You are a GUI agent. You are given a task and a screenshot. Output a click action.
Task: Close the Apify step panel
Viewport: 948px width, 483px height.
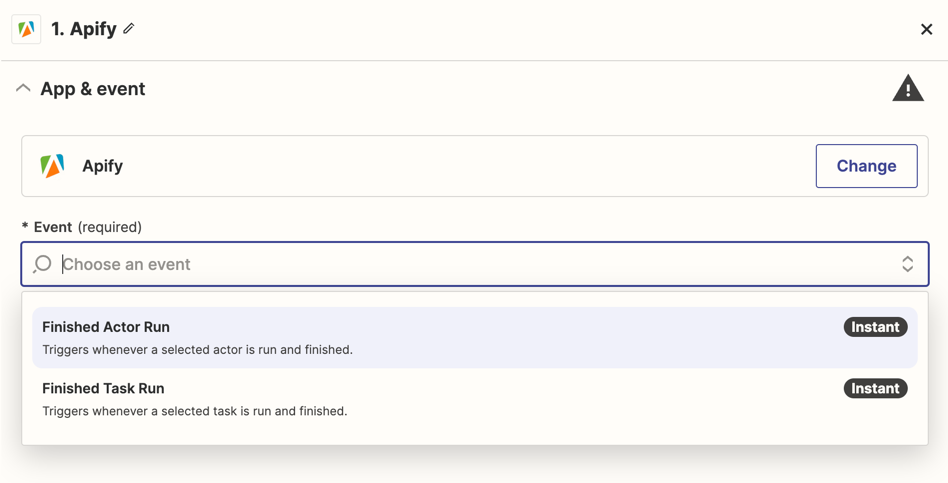click(926, 29)
